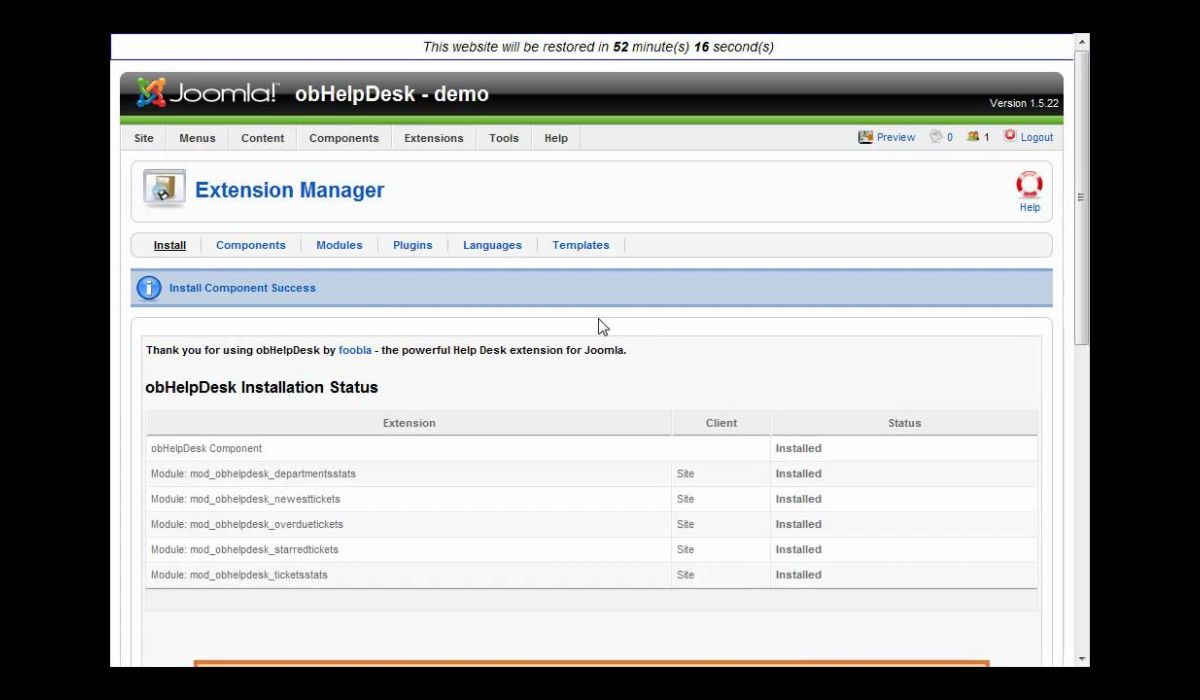Click the Version 1.5.22 text

point(1024,103)
